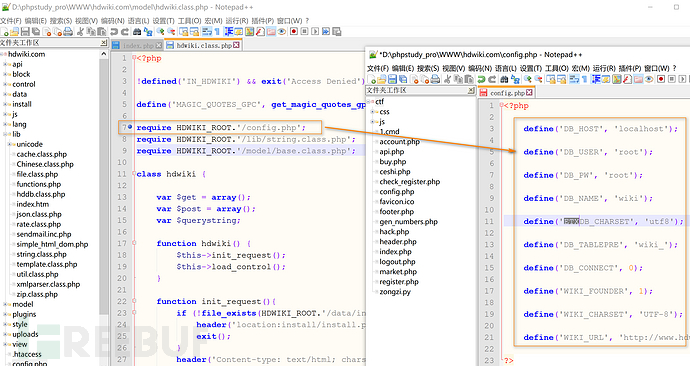The width and height of the screenshot is (690, 366).
Task: Click Record macro button in config.php window
Action: [x=661, y=79]
